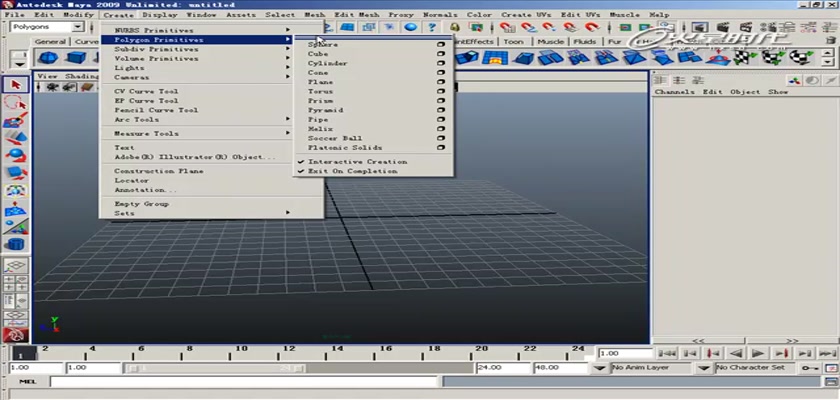The image size is (840, 400).
Task: Choose the Paint Selection tool
Action: (x=16, y=120)
